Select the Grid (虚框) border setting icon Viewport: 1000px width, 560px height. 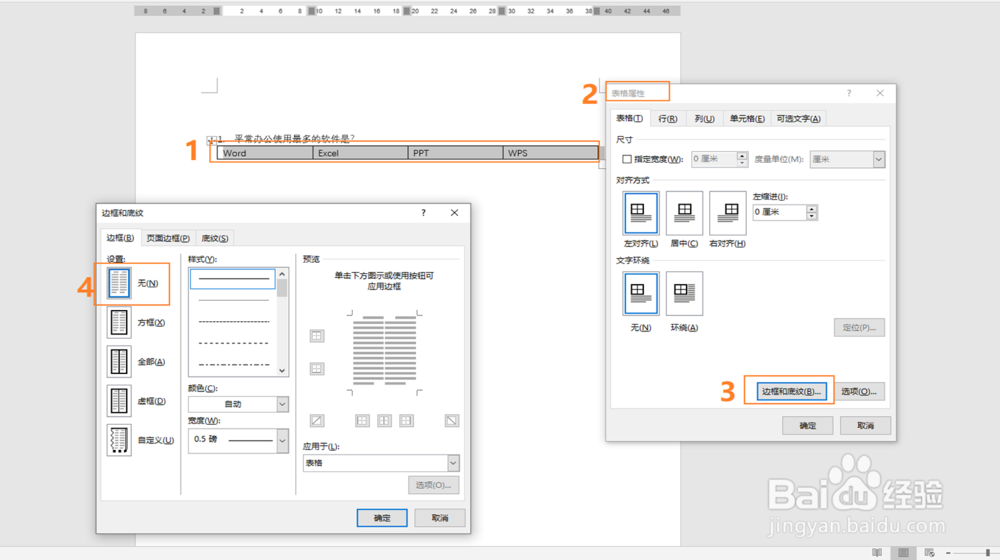tap(119, 401)
